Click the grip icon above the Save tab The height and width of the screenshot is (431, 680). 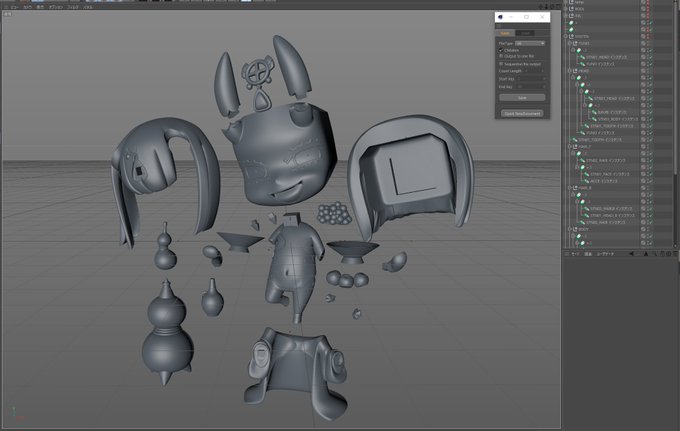(499, 26)
